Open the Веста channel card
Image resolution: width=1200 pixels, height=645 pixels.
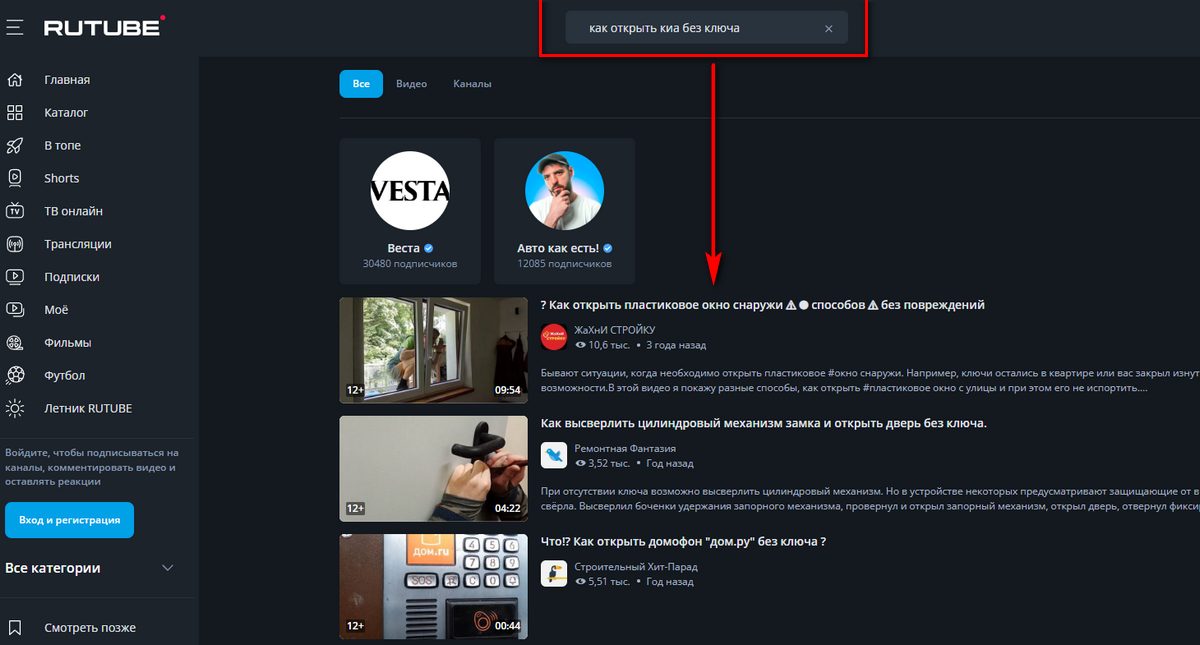click(410, 211)
